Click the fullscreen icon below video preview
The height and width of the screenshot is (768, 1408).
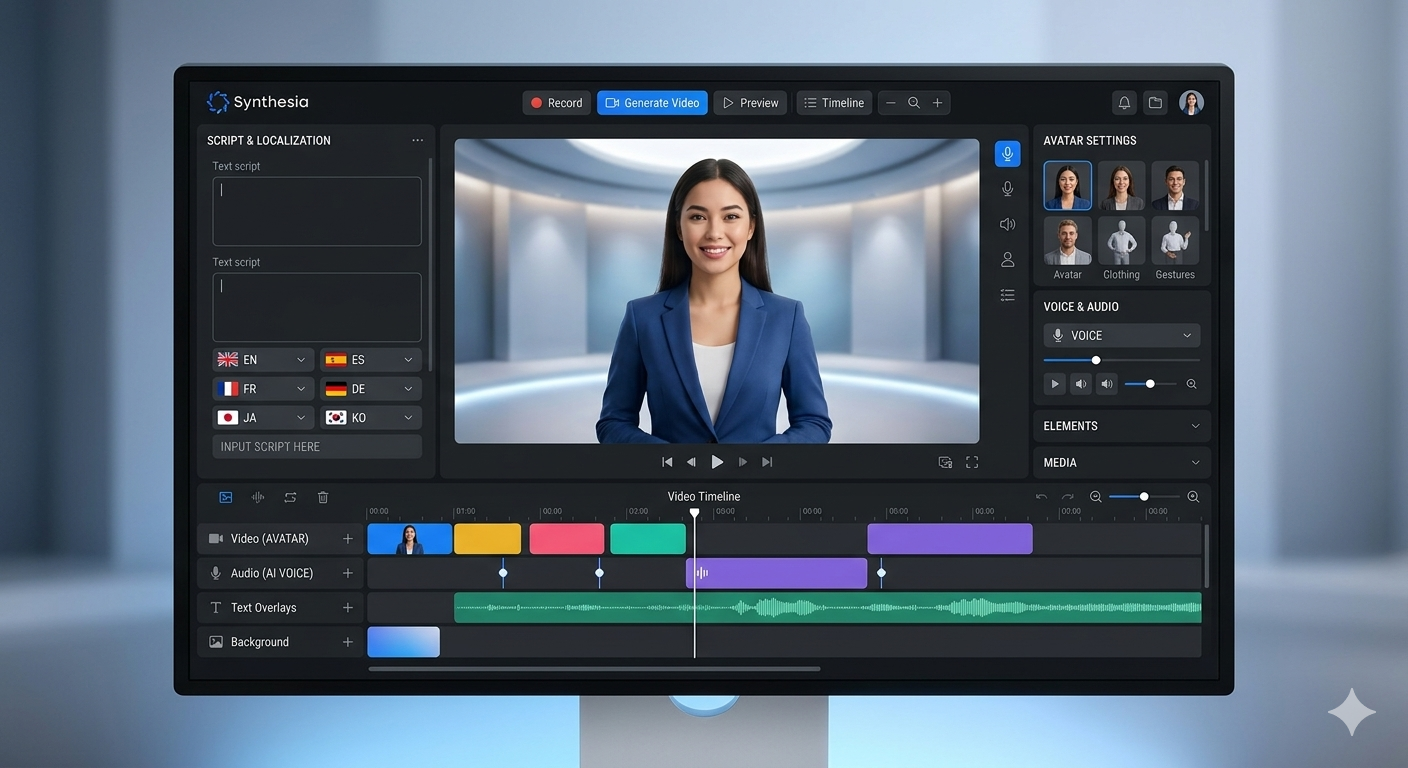(971, 462)
